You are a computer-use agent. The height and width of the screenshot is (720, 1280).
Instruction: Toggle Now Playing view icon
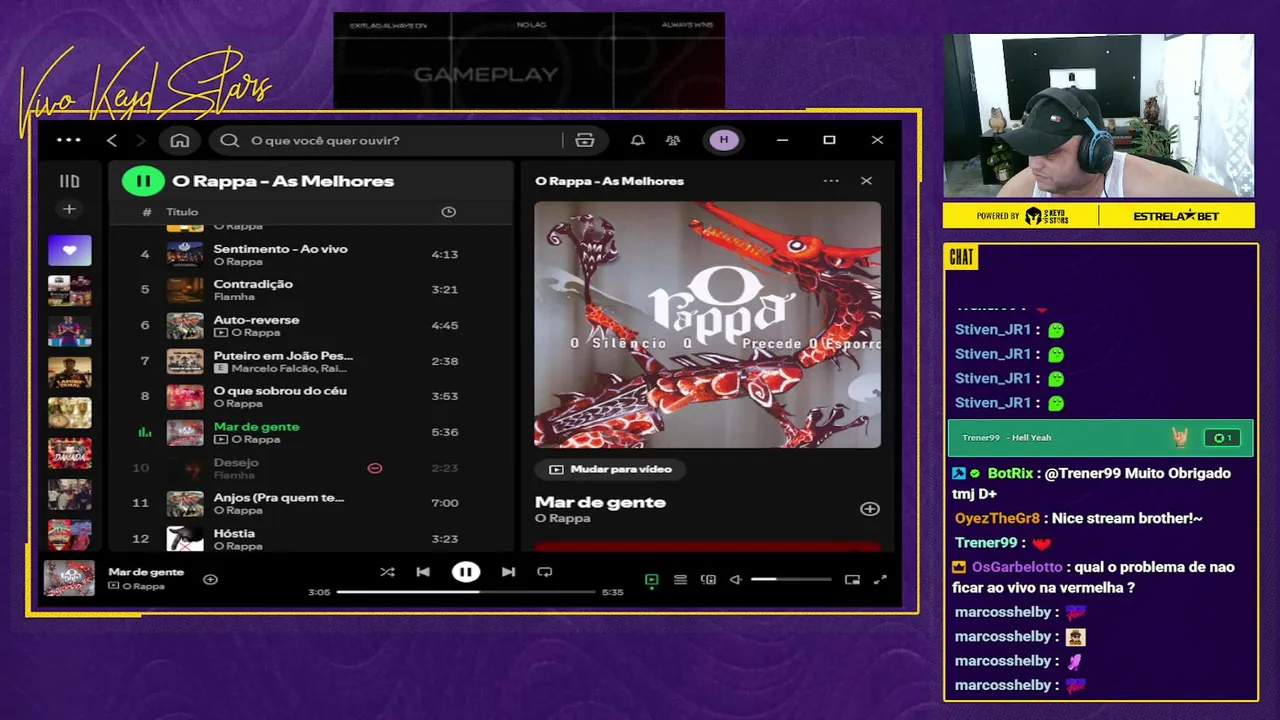click(652, 579)
